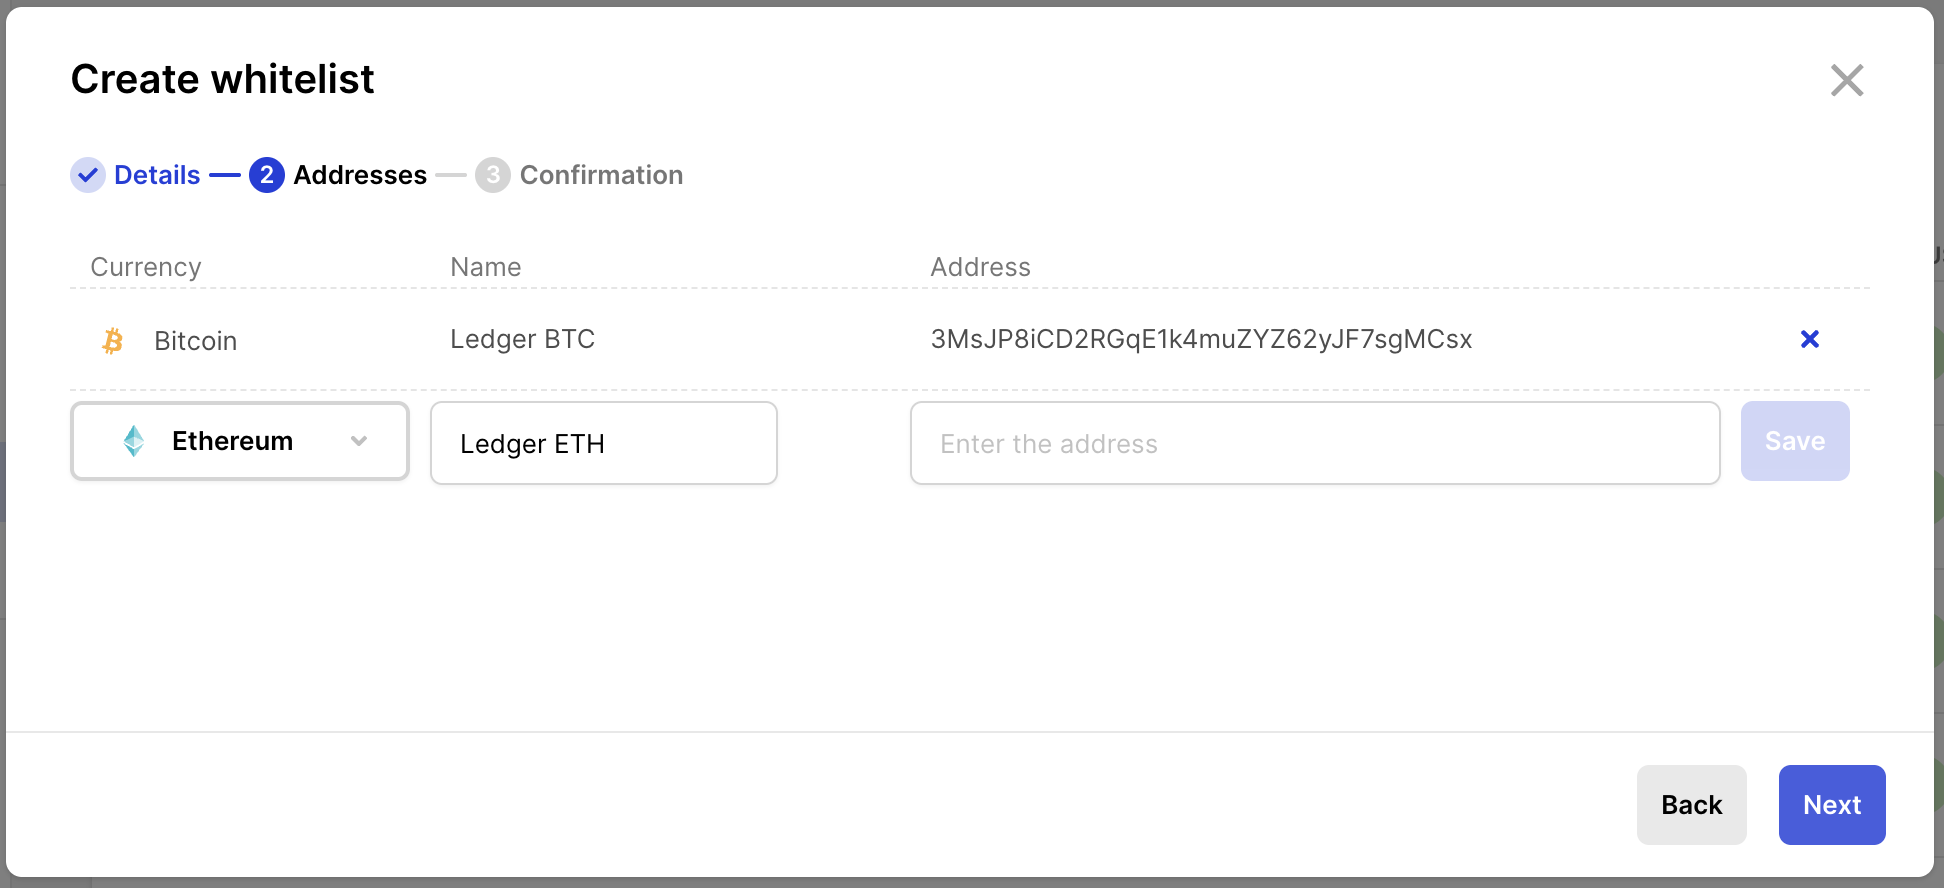
Task: Proceed with the Next button
Action: point(1831,805)
